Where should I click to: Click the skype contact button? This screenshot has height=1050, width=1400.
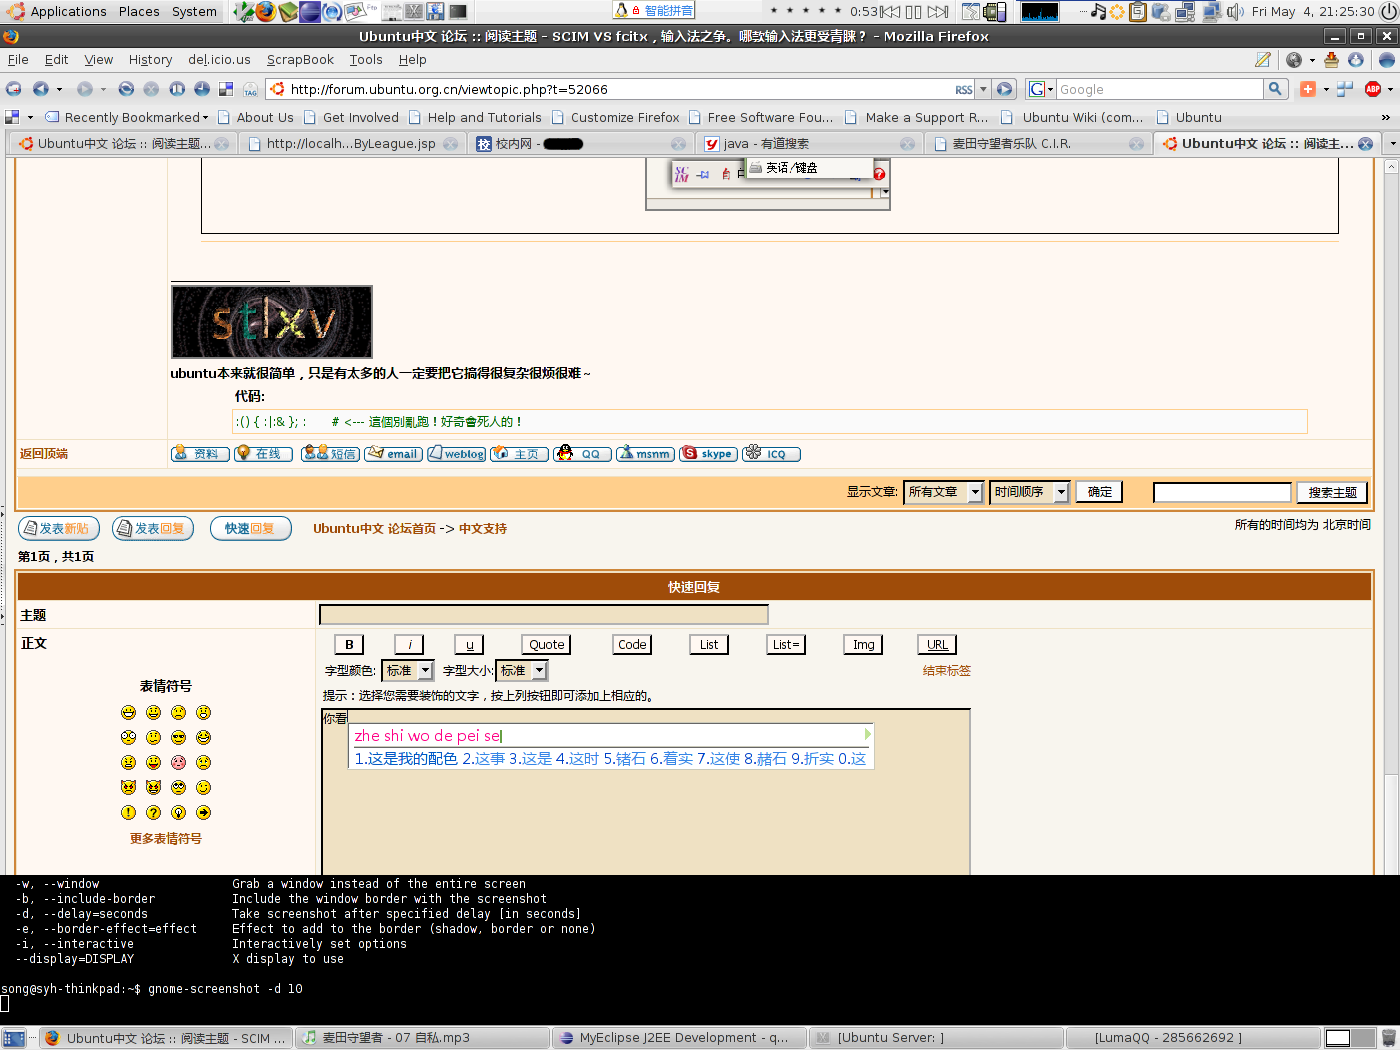(708, 453)
